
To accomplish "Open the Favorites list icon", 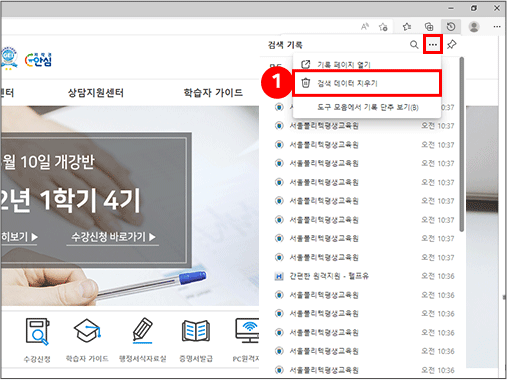I will (x=407, y=27).
